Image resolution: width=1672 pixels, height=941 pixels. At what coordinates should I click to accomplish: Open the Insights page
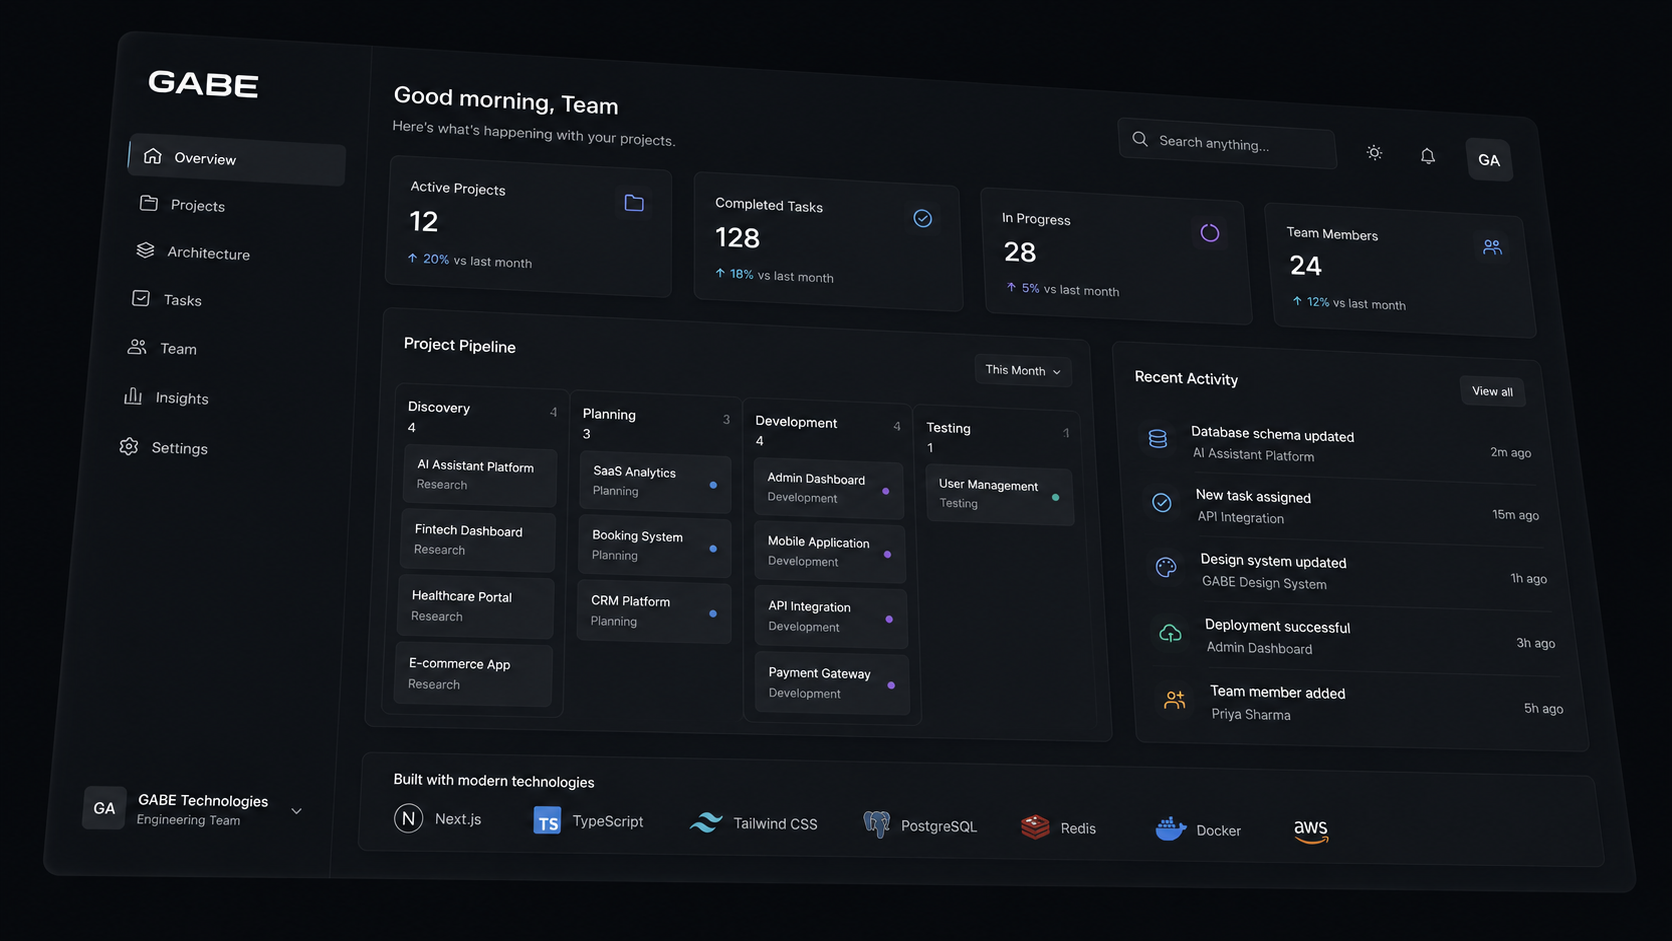click(181, 398)
